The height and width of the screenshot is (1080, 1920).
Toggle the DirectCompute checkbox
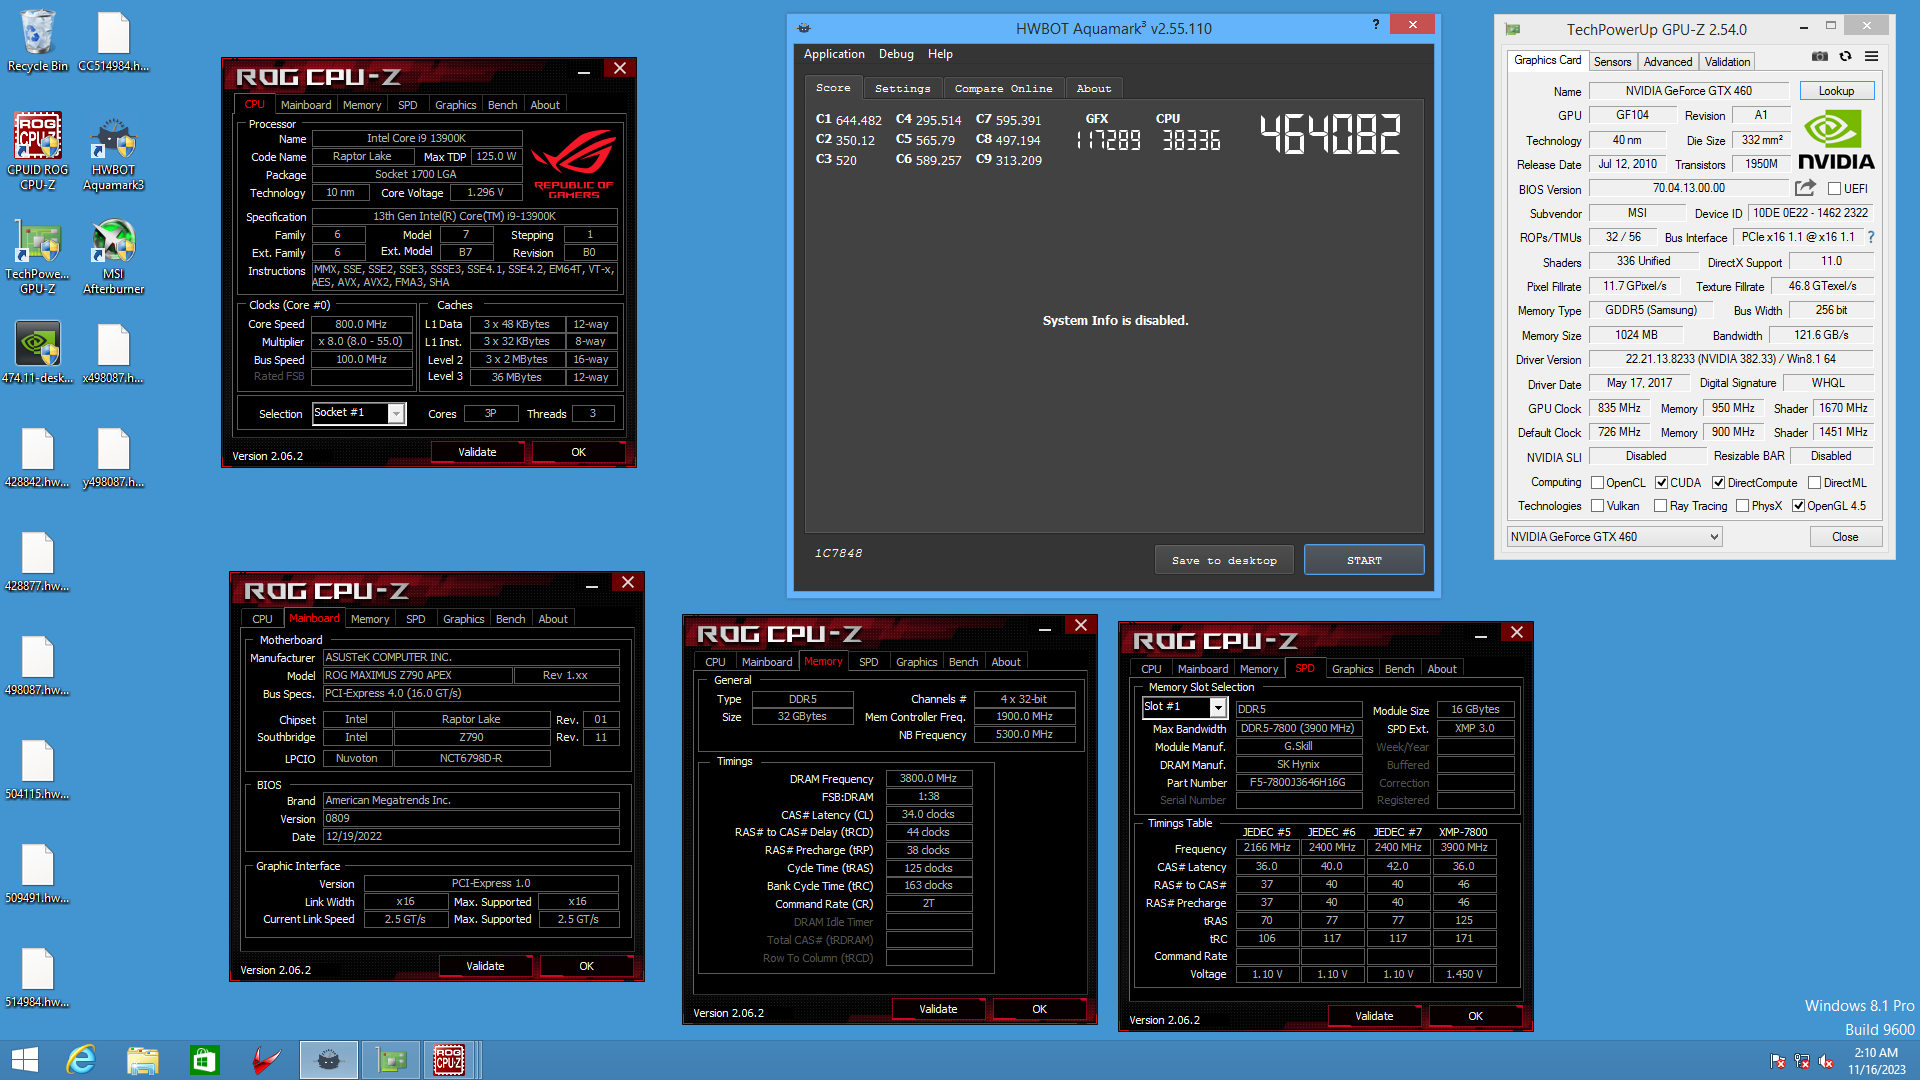point(1718,483)
